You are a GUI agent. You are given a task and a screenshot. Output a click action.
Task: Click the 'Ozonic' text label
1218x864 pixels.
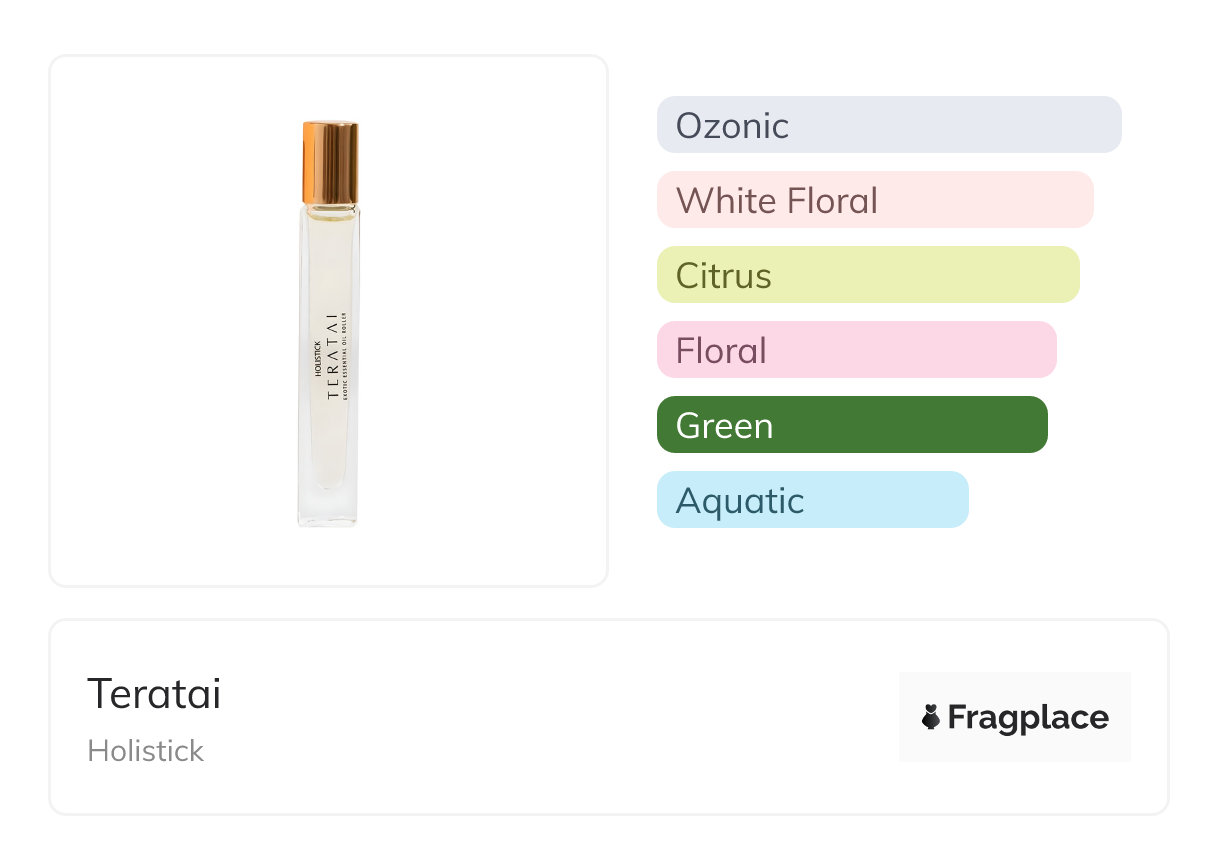732,125
